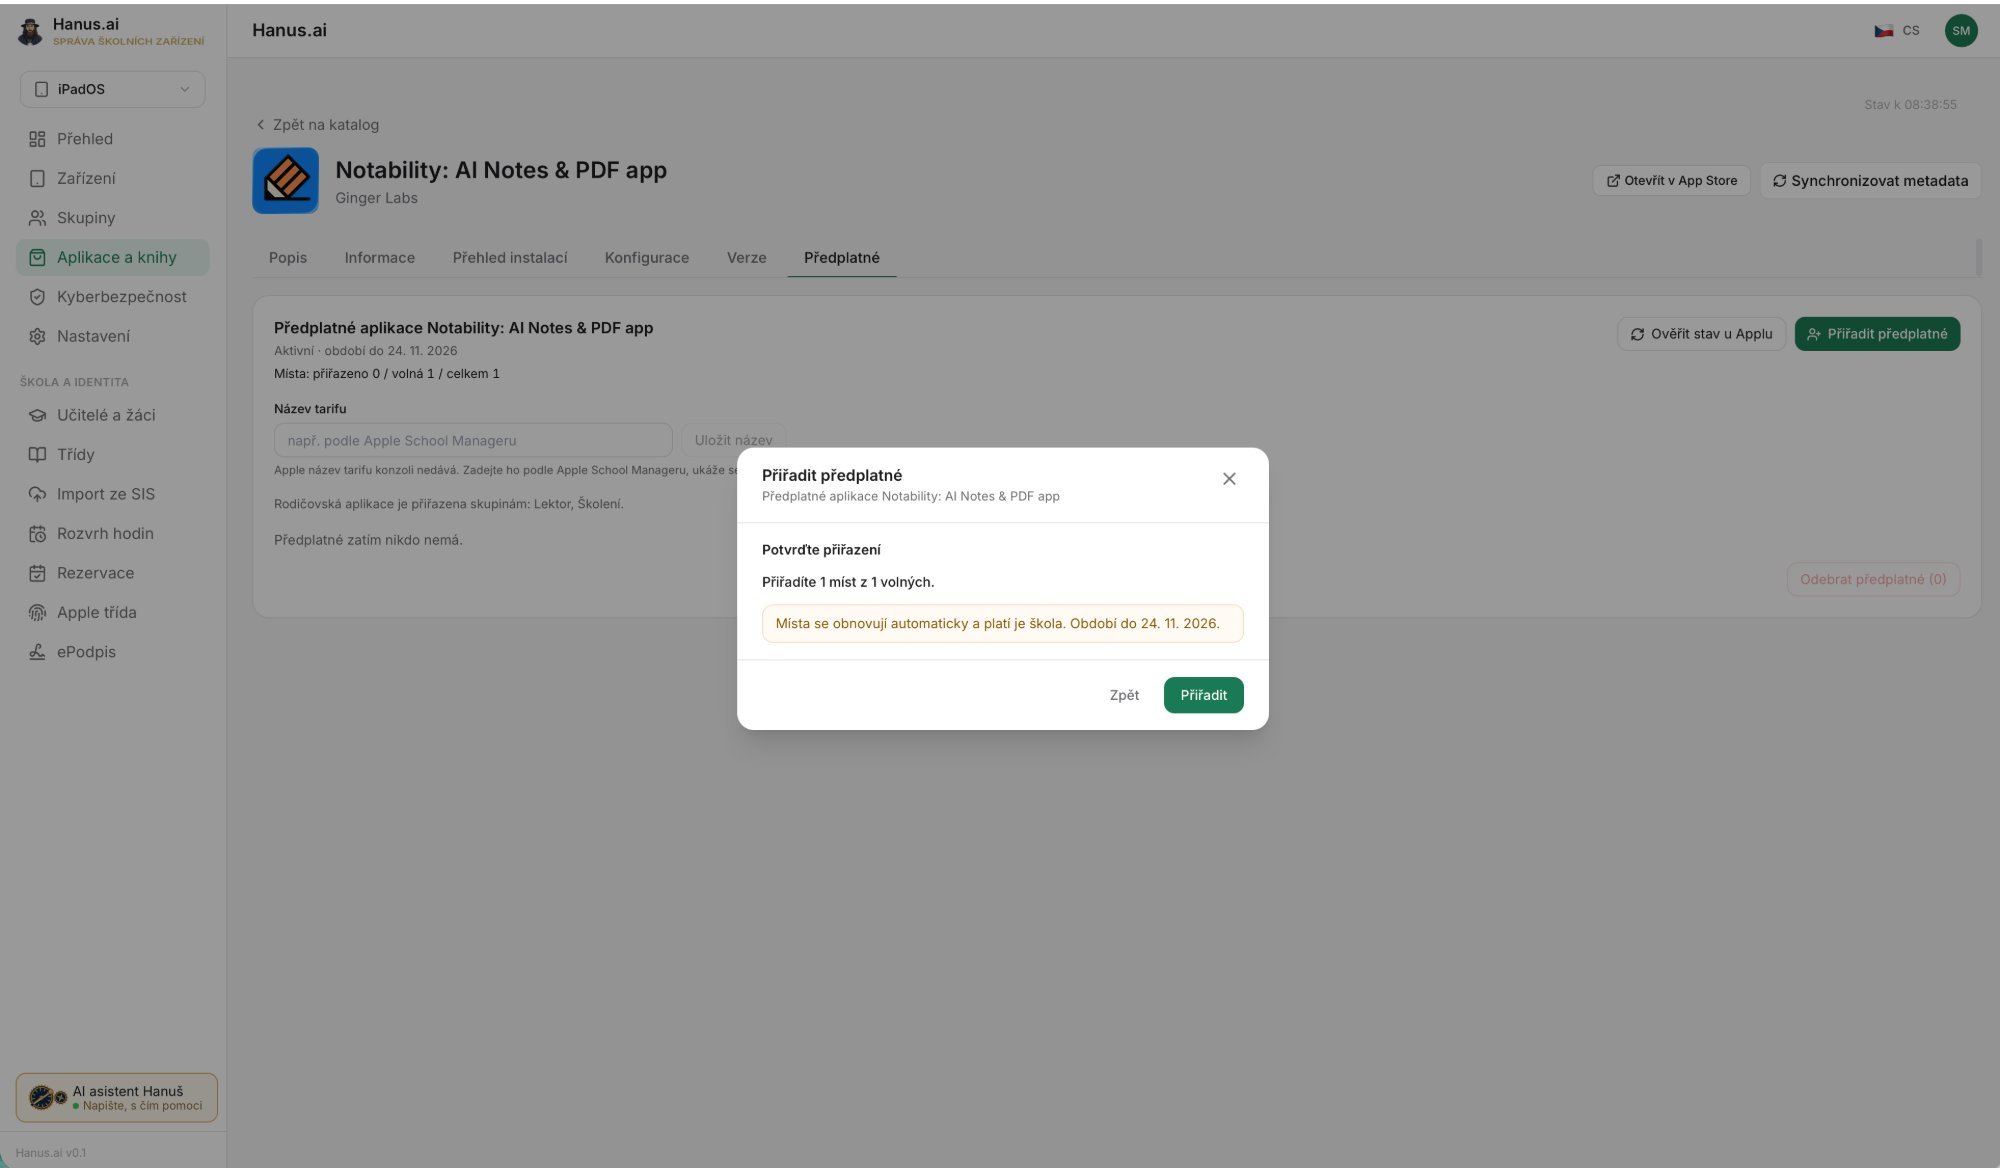Open Učitelé a žáci section
The image size is (2000, 1168).
click(112, 415)
